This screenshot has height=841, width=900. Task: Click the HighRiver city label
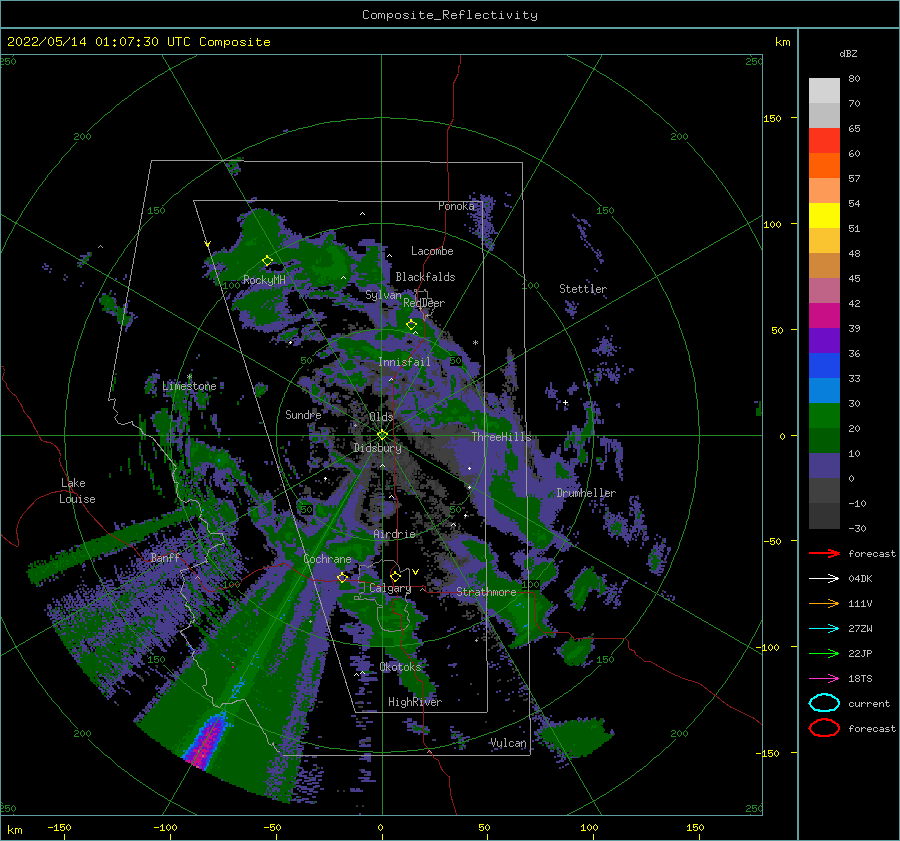click(415, 702)
